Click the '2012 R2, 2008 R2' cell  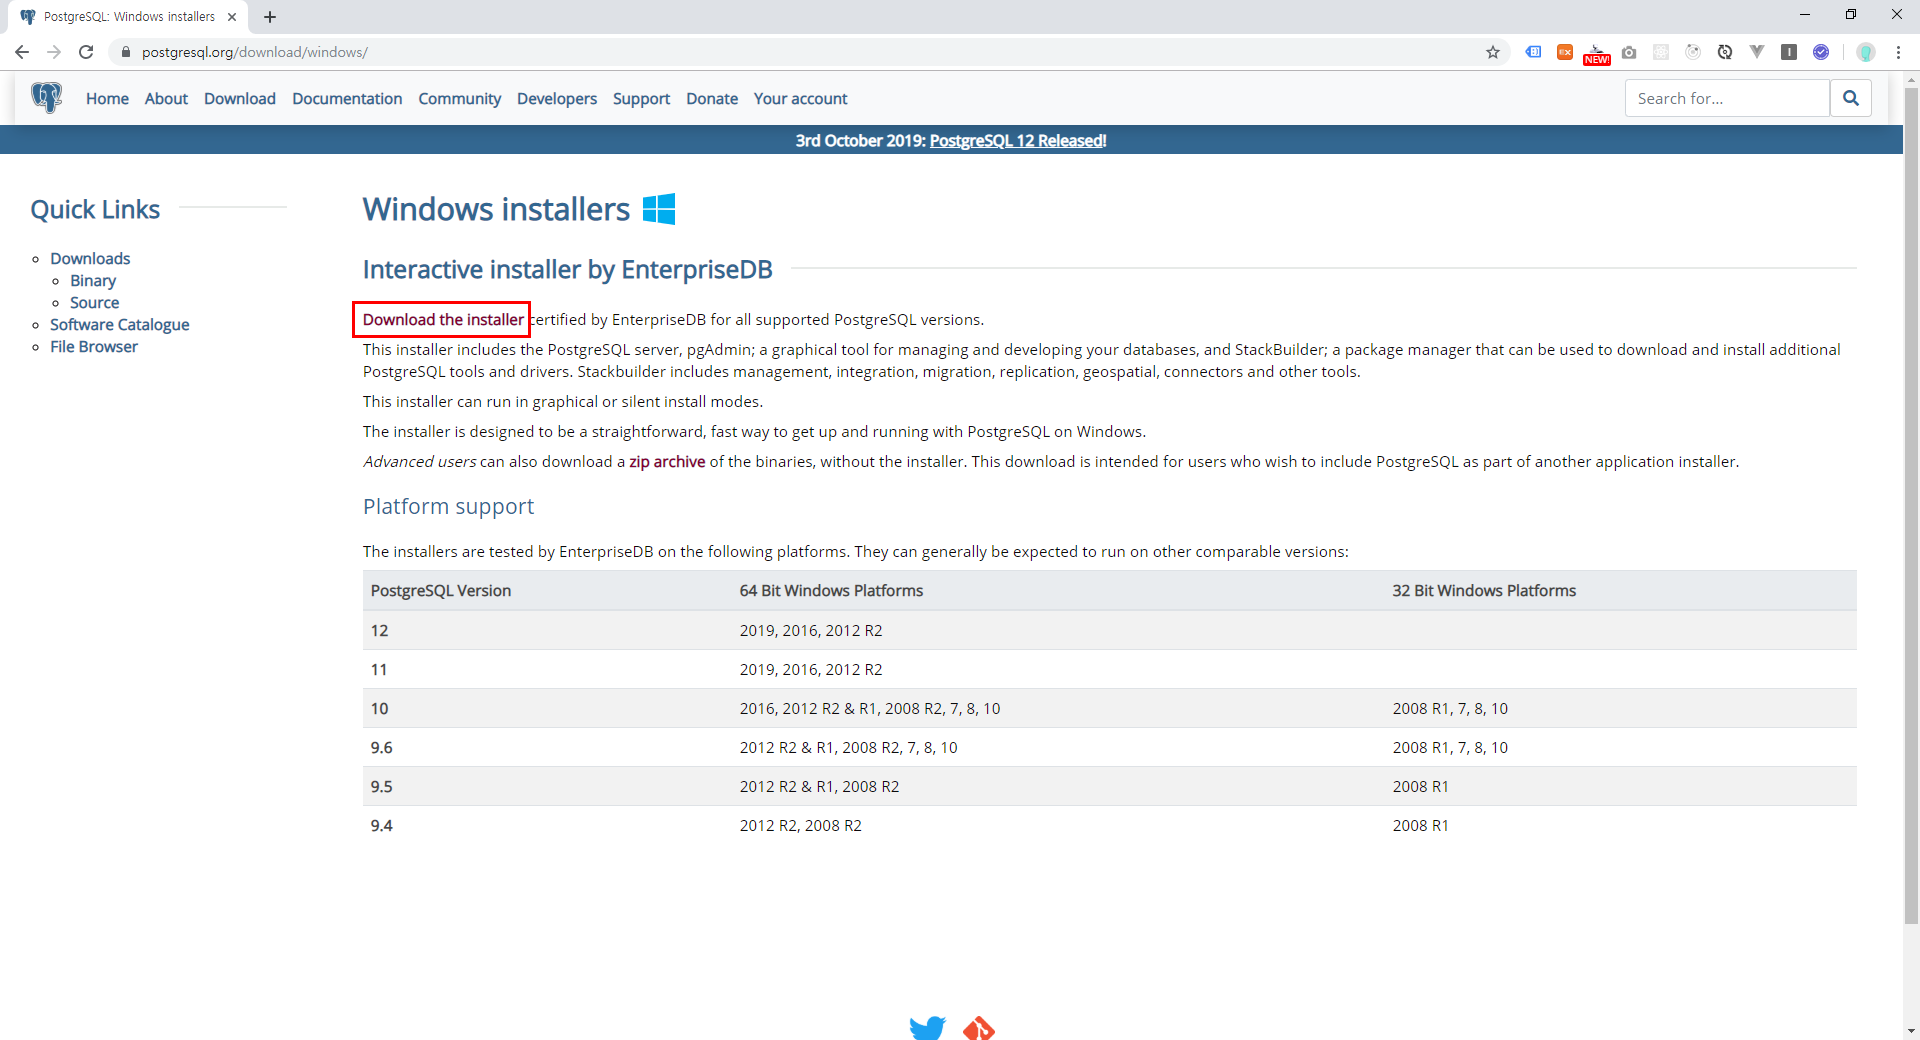tap(801, 825)
